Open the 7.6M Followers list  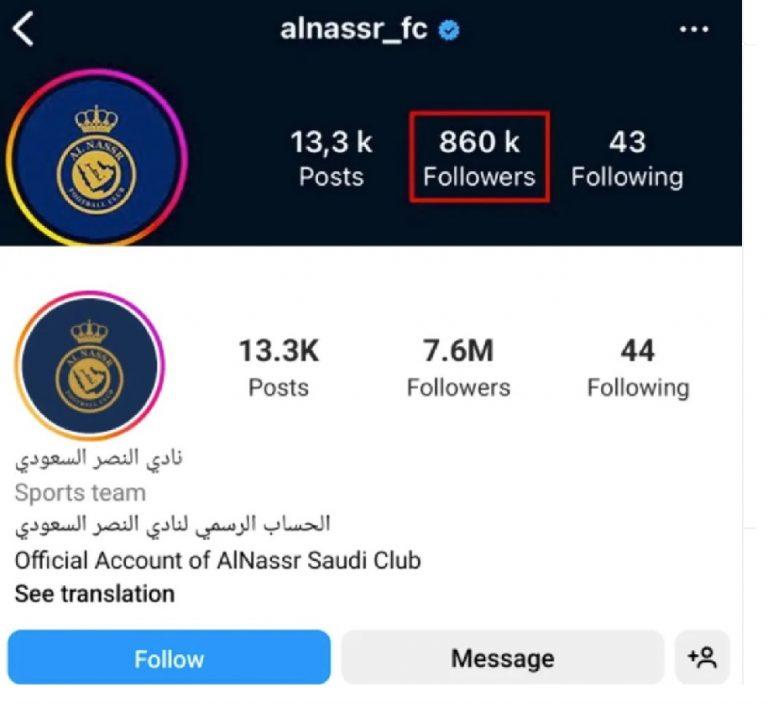point(458,367)
